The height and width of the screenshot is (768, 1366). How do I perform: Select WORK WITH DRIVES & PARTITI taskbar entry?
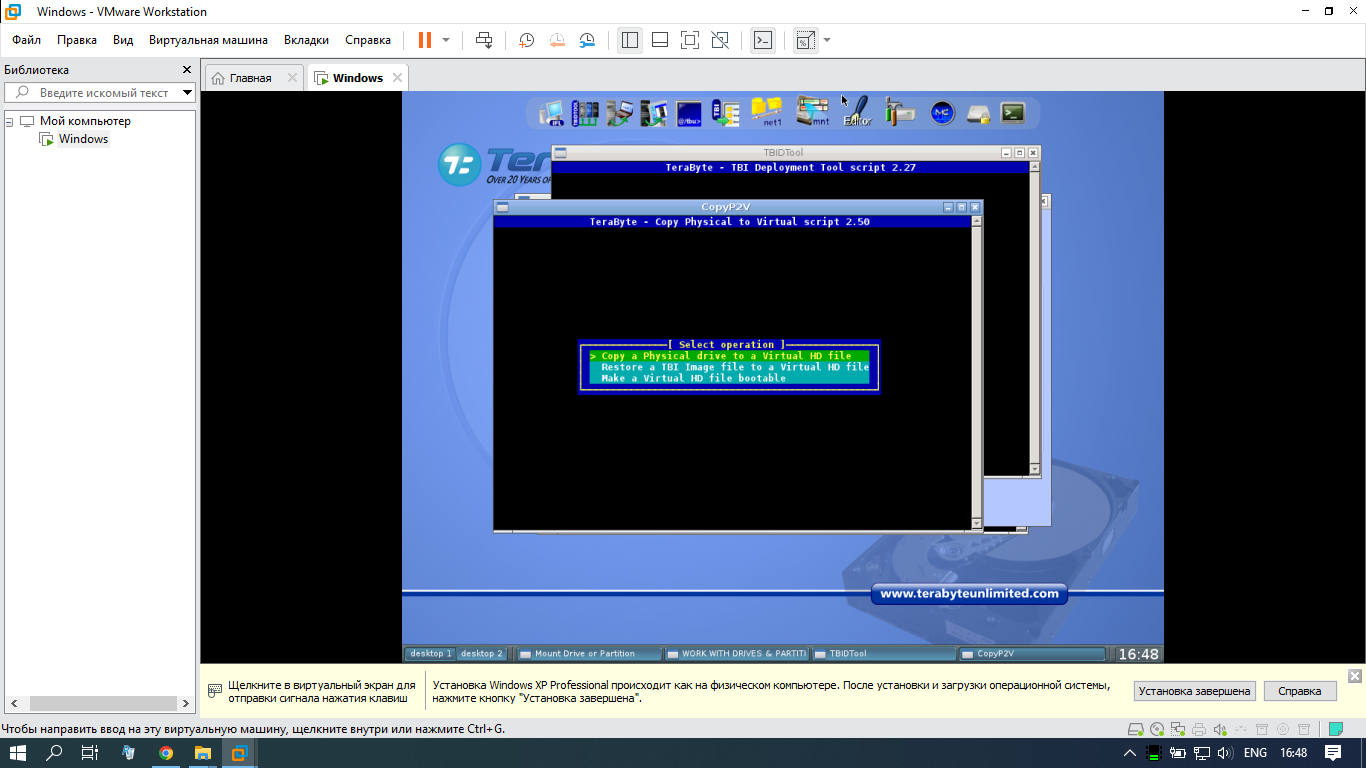pos(737,654)
